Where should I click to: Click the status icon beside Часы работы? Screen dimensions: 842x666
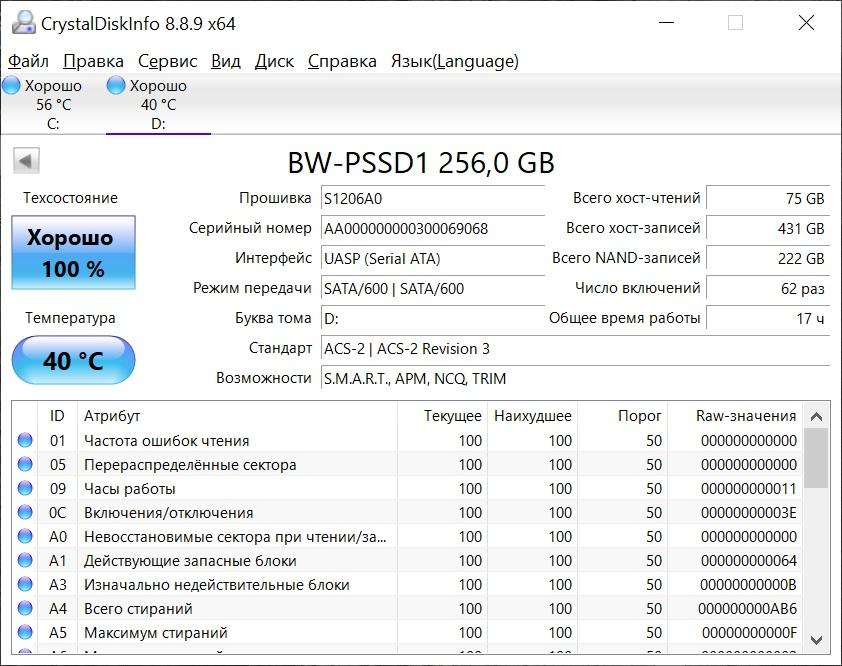pyautogui.click(x=25, y=489)
